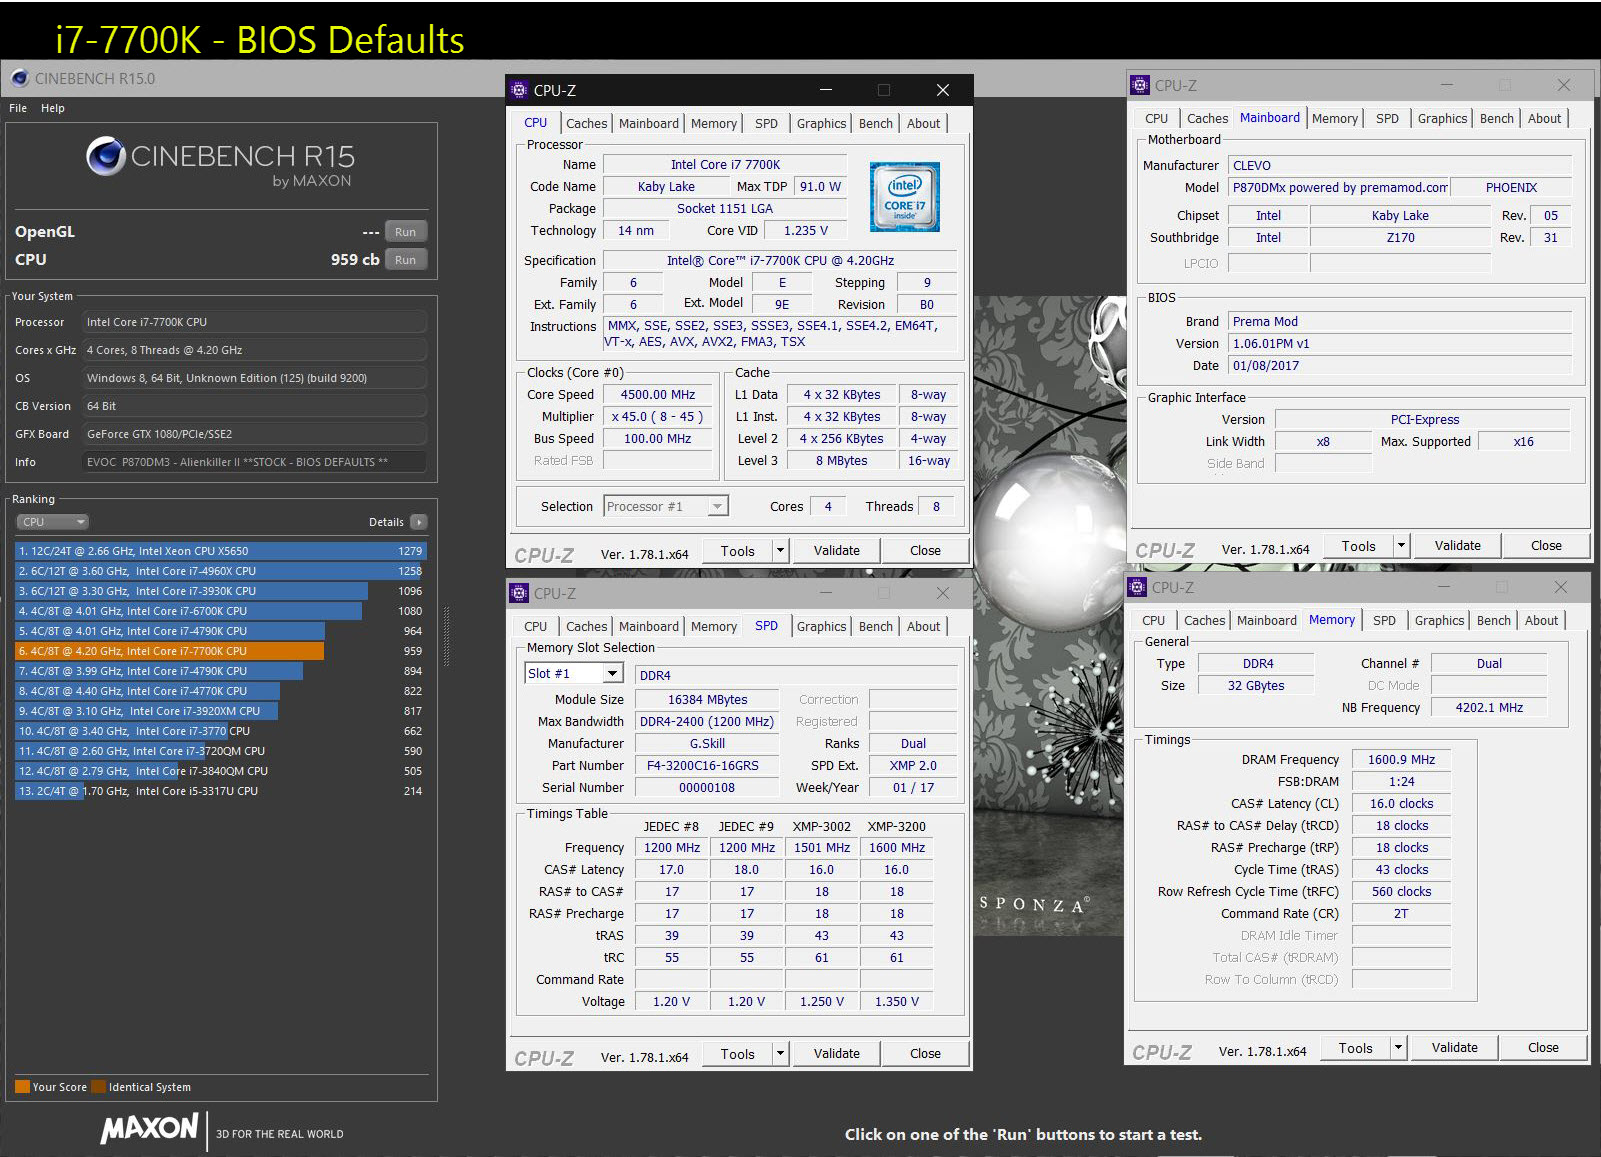Click the Southbridge Z170 field
Viewport: 1601px width, 1157px height.
[x=1400, y=238]
